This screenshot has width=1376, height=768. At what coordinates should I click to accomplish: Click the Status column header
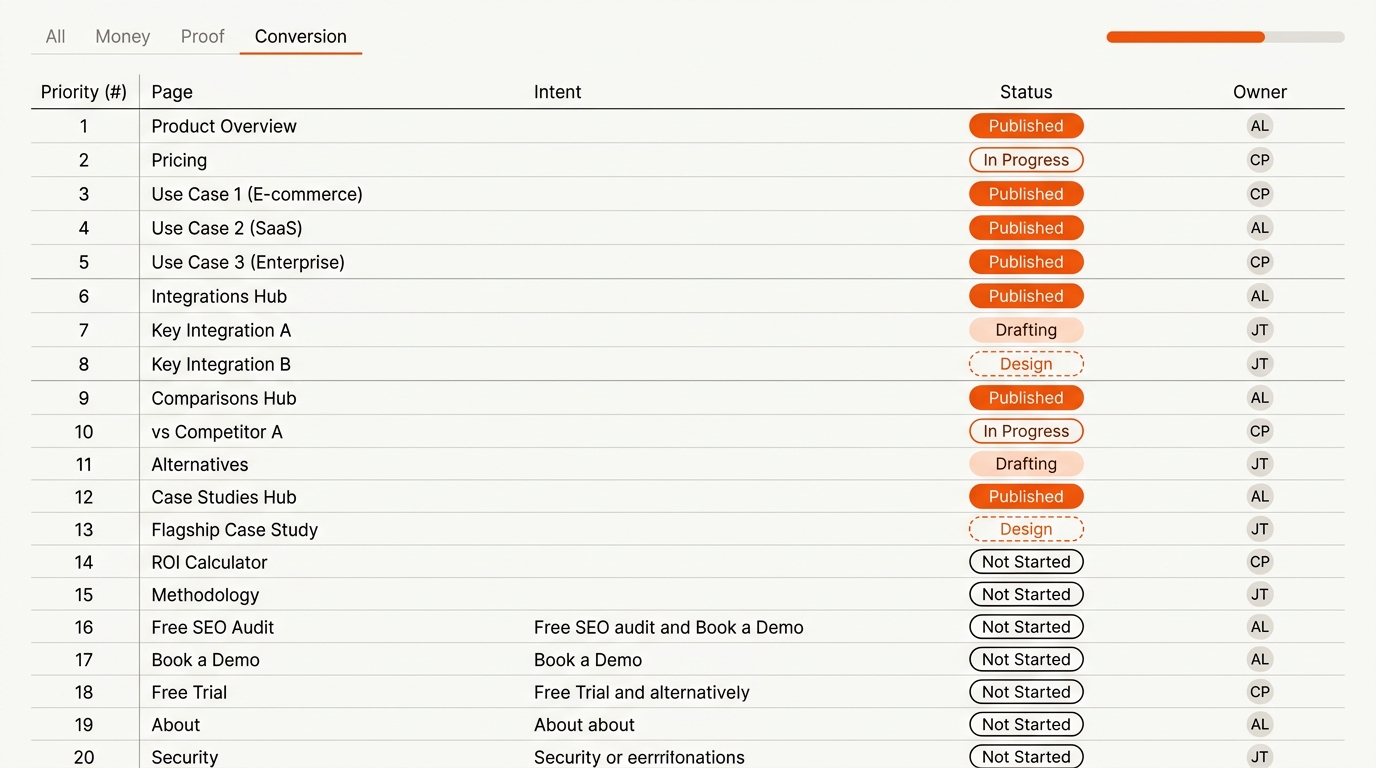[x=1026, y=92]
